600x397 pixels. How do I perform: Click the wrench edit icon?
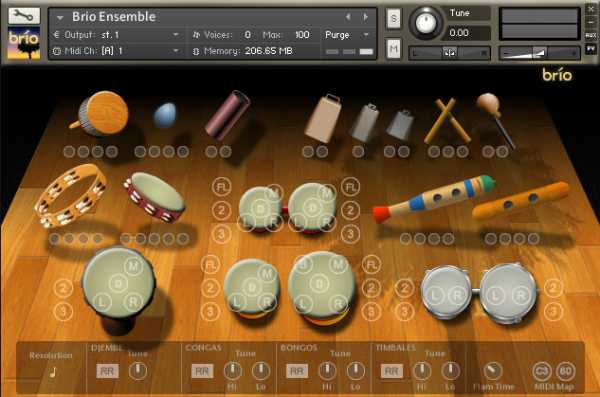[x=24, y=16]
